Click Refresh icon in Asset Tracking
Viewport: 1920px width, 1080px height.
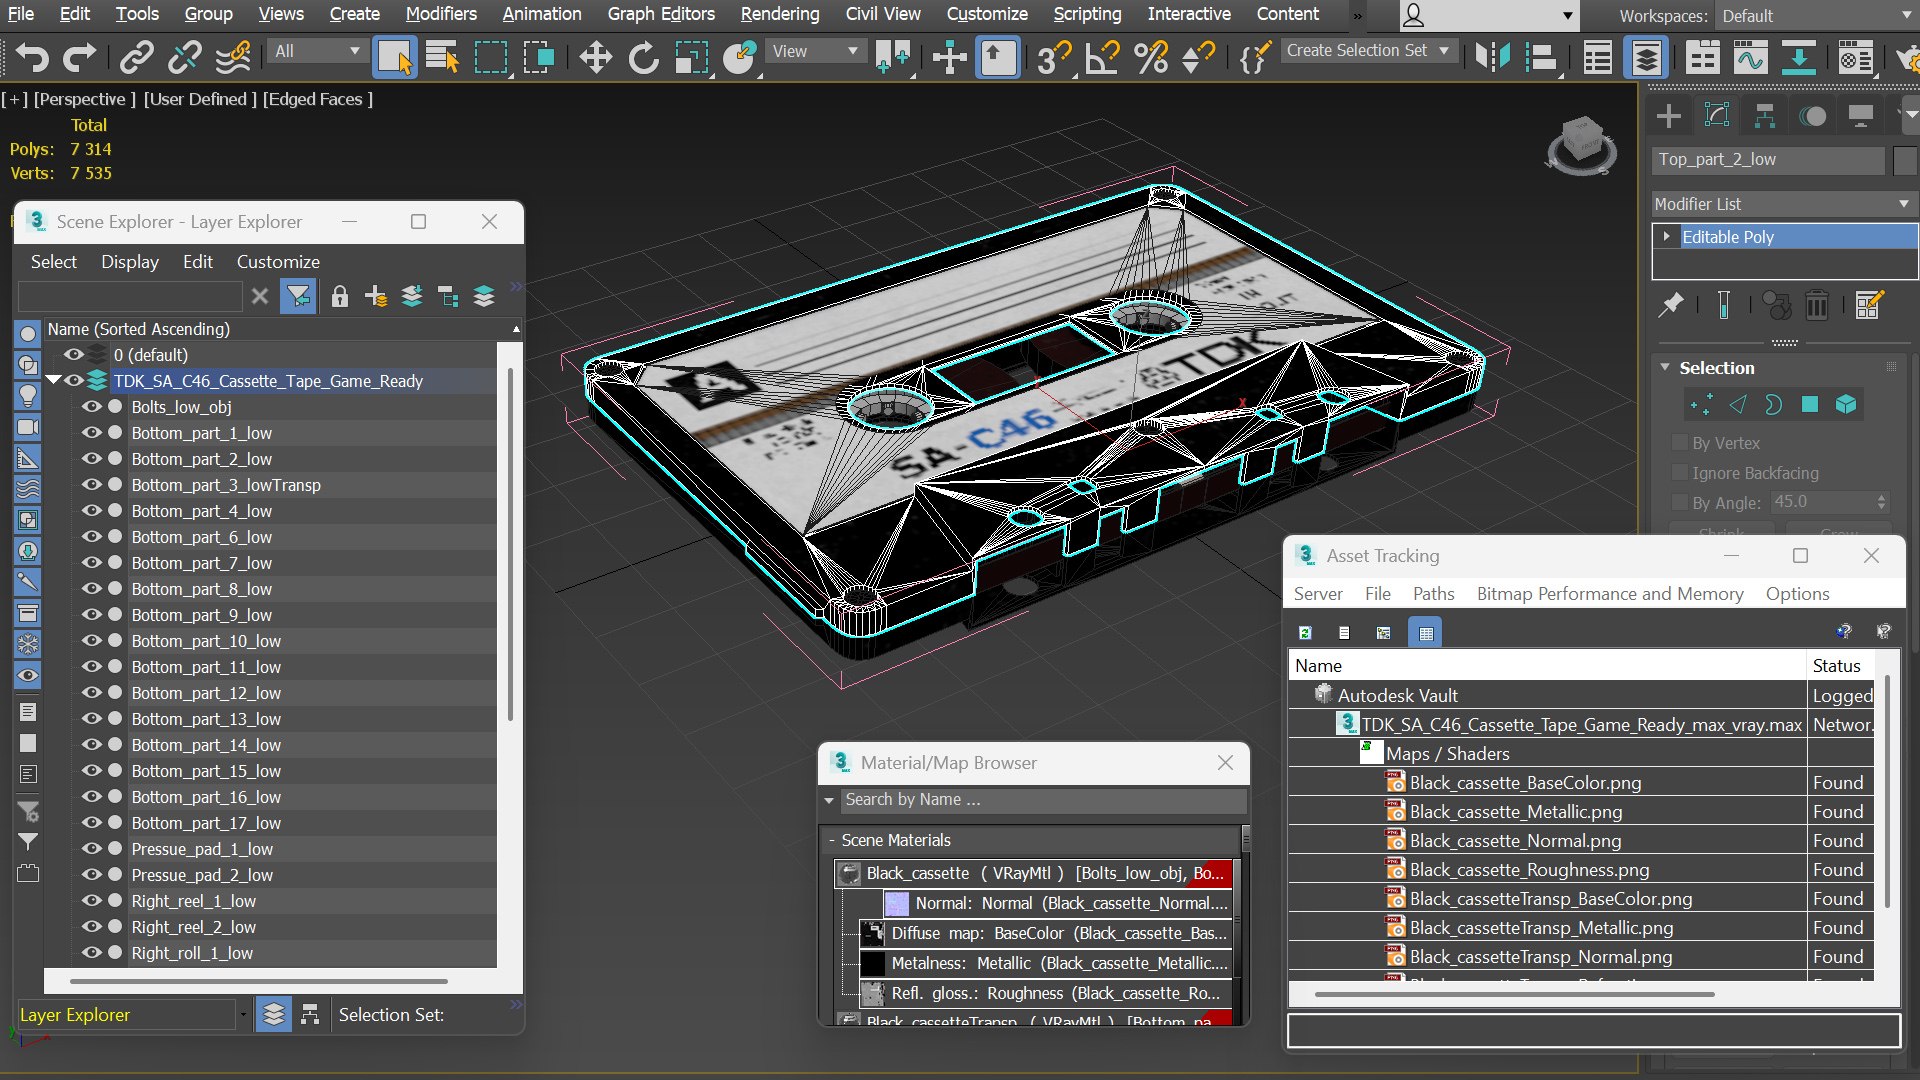click(x=1305, y=632)
